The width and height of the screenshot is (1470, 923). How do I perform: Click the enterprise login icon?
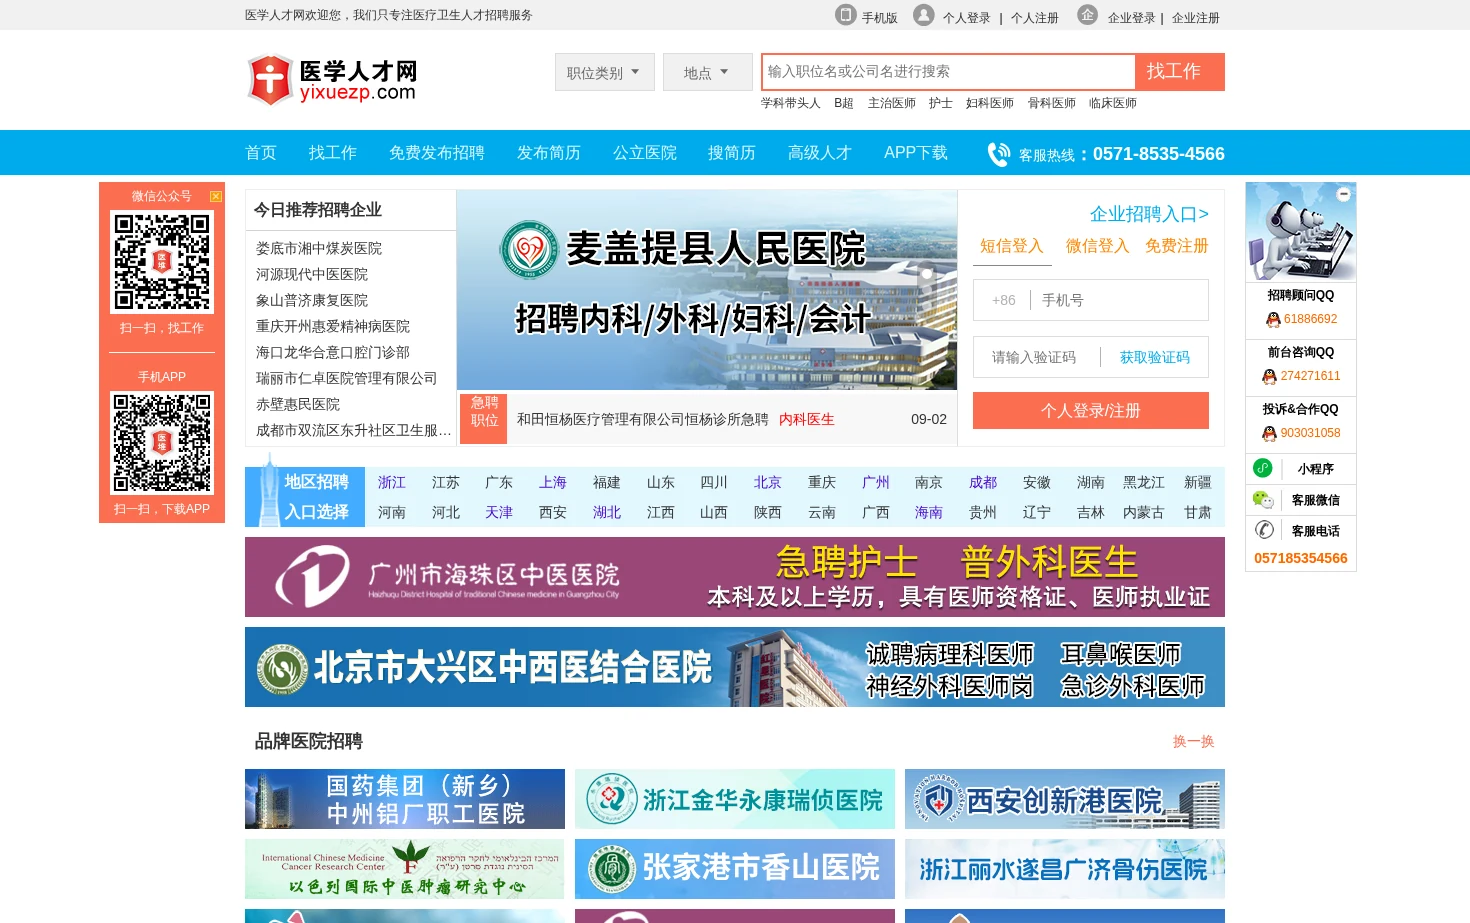click(1088, 15)
